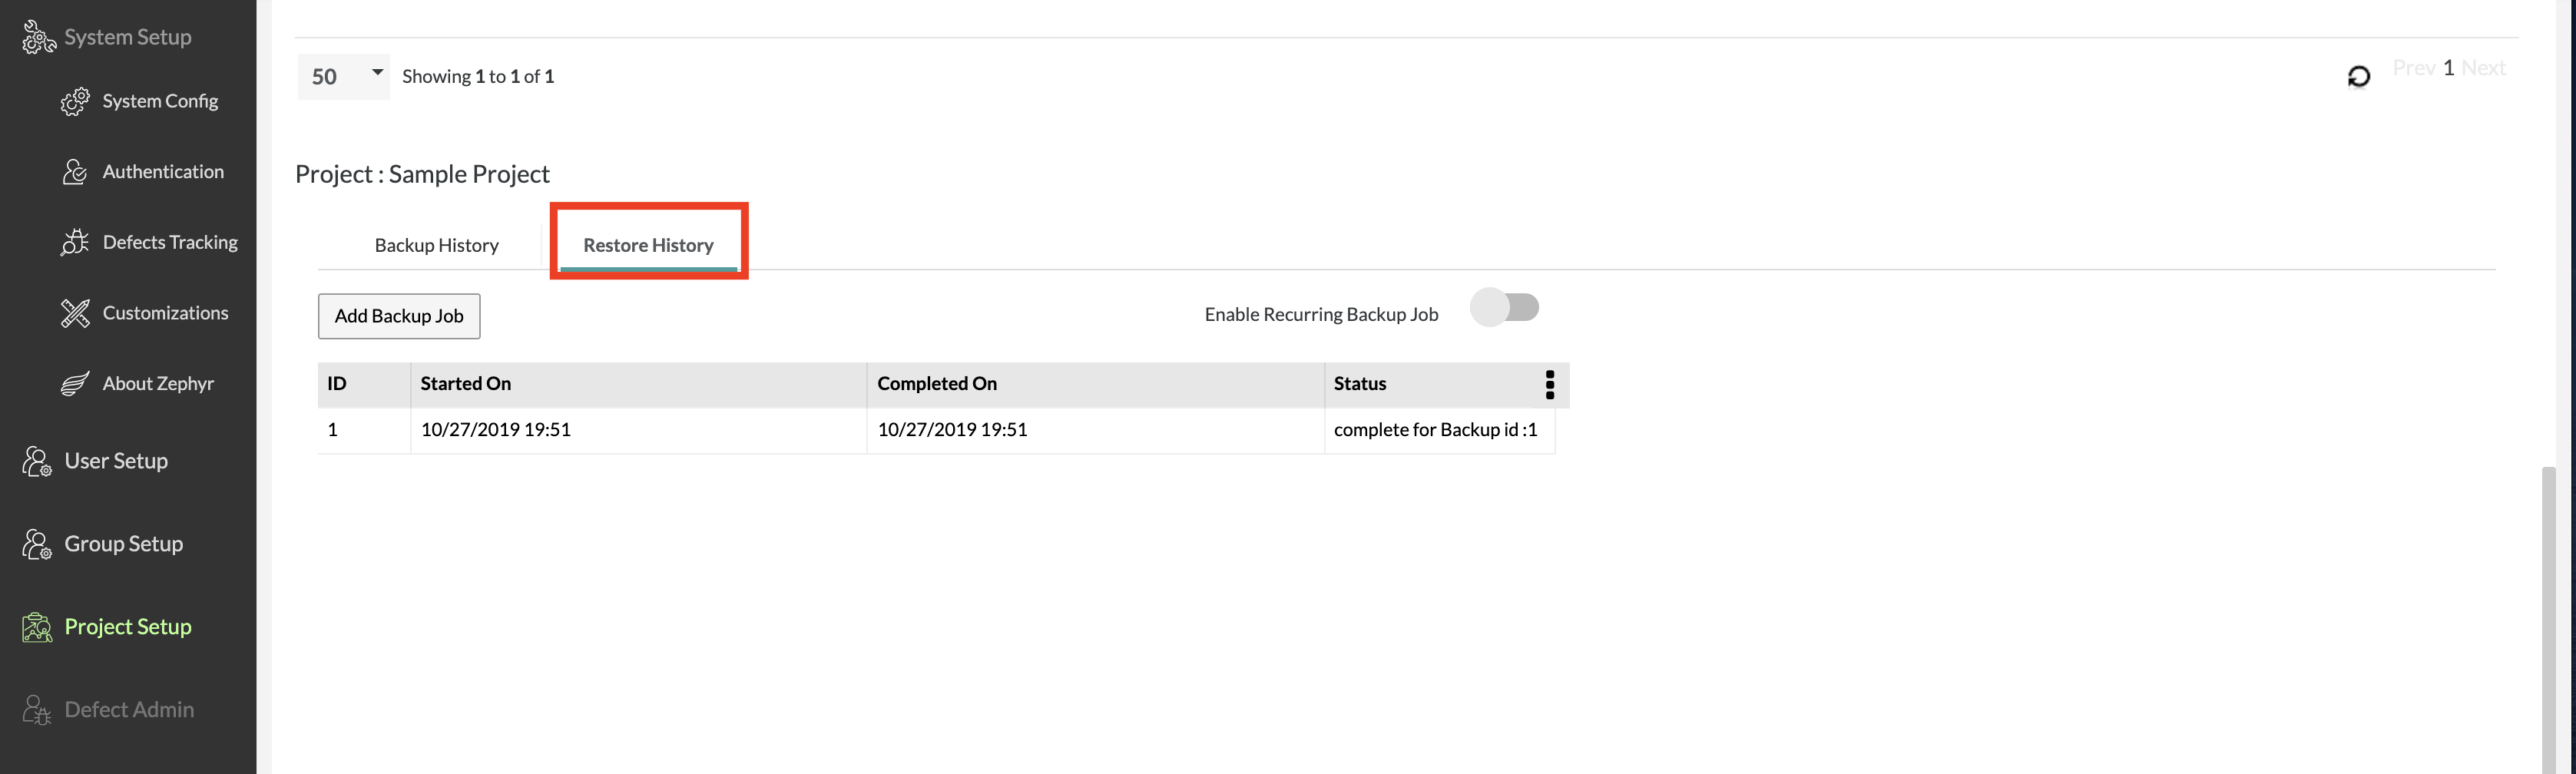The height and width of the screenshot is (774, 2576).
Task: Open Defect Admin in the sidebar
Action: point(129,710)
